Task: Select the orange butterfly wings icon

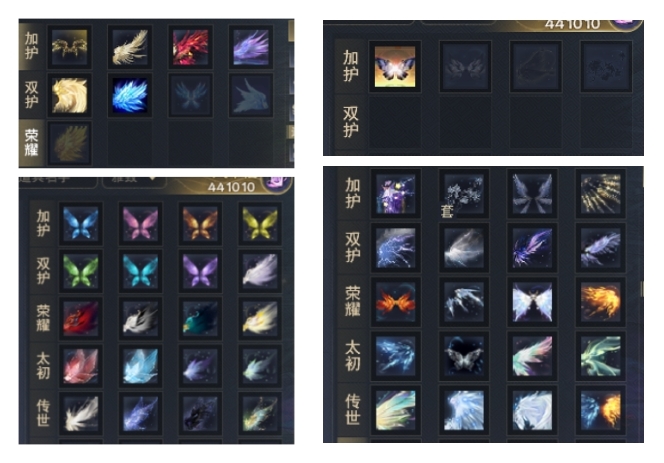Action: [x=200, y=224]
